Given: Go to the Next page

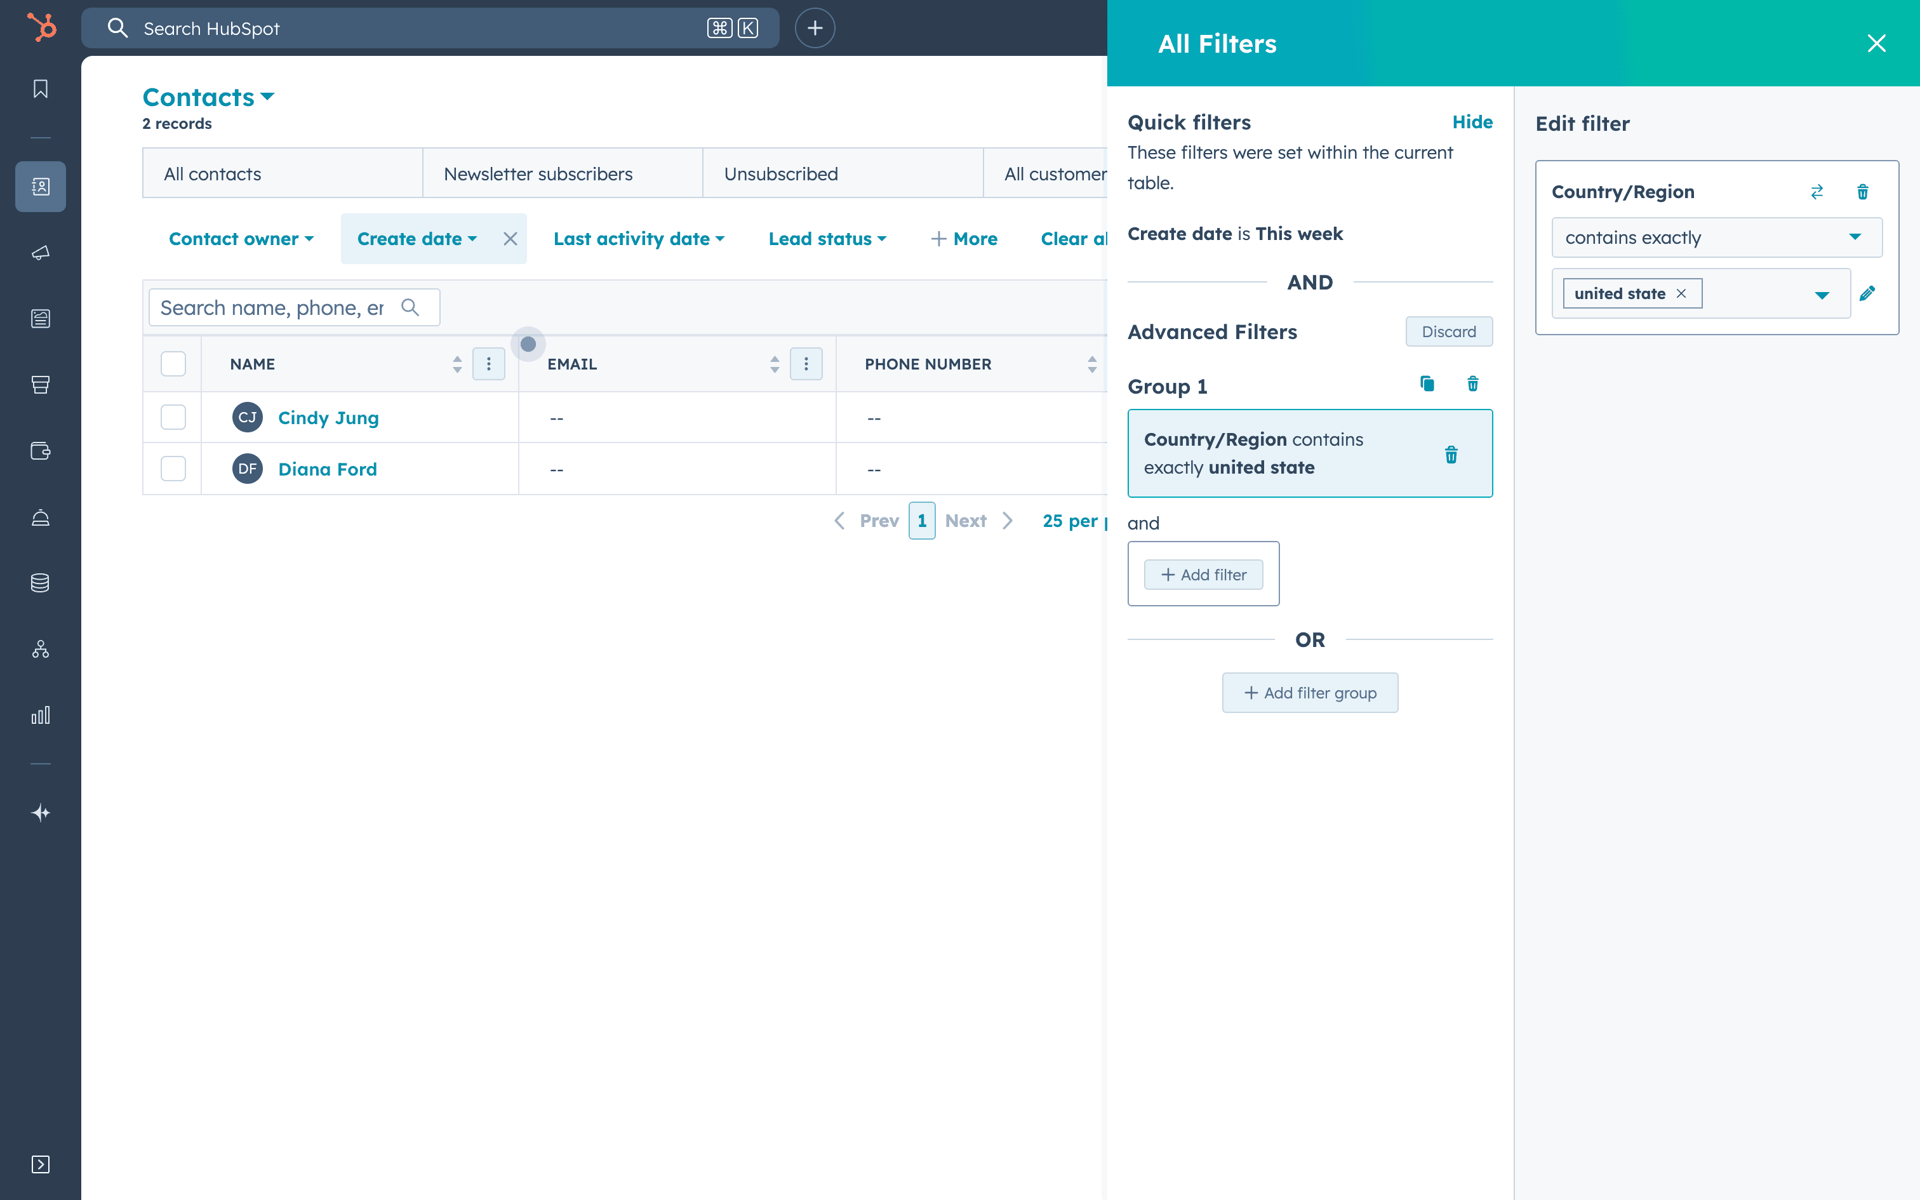Looking at the screenshot, I should [980, 521].
